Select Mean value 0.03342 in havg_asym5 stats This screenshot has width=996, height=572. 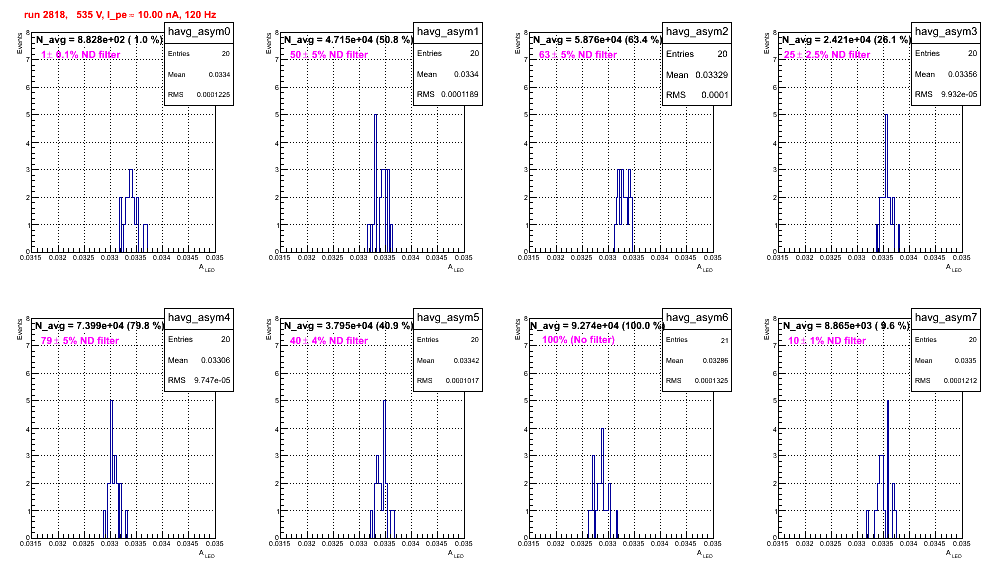pos(466,360)
